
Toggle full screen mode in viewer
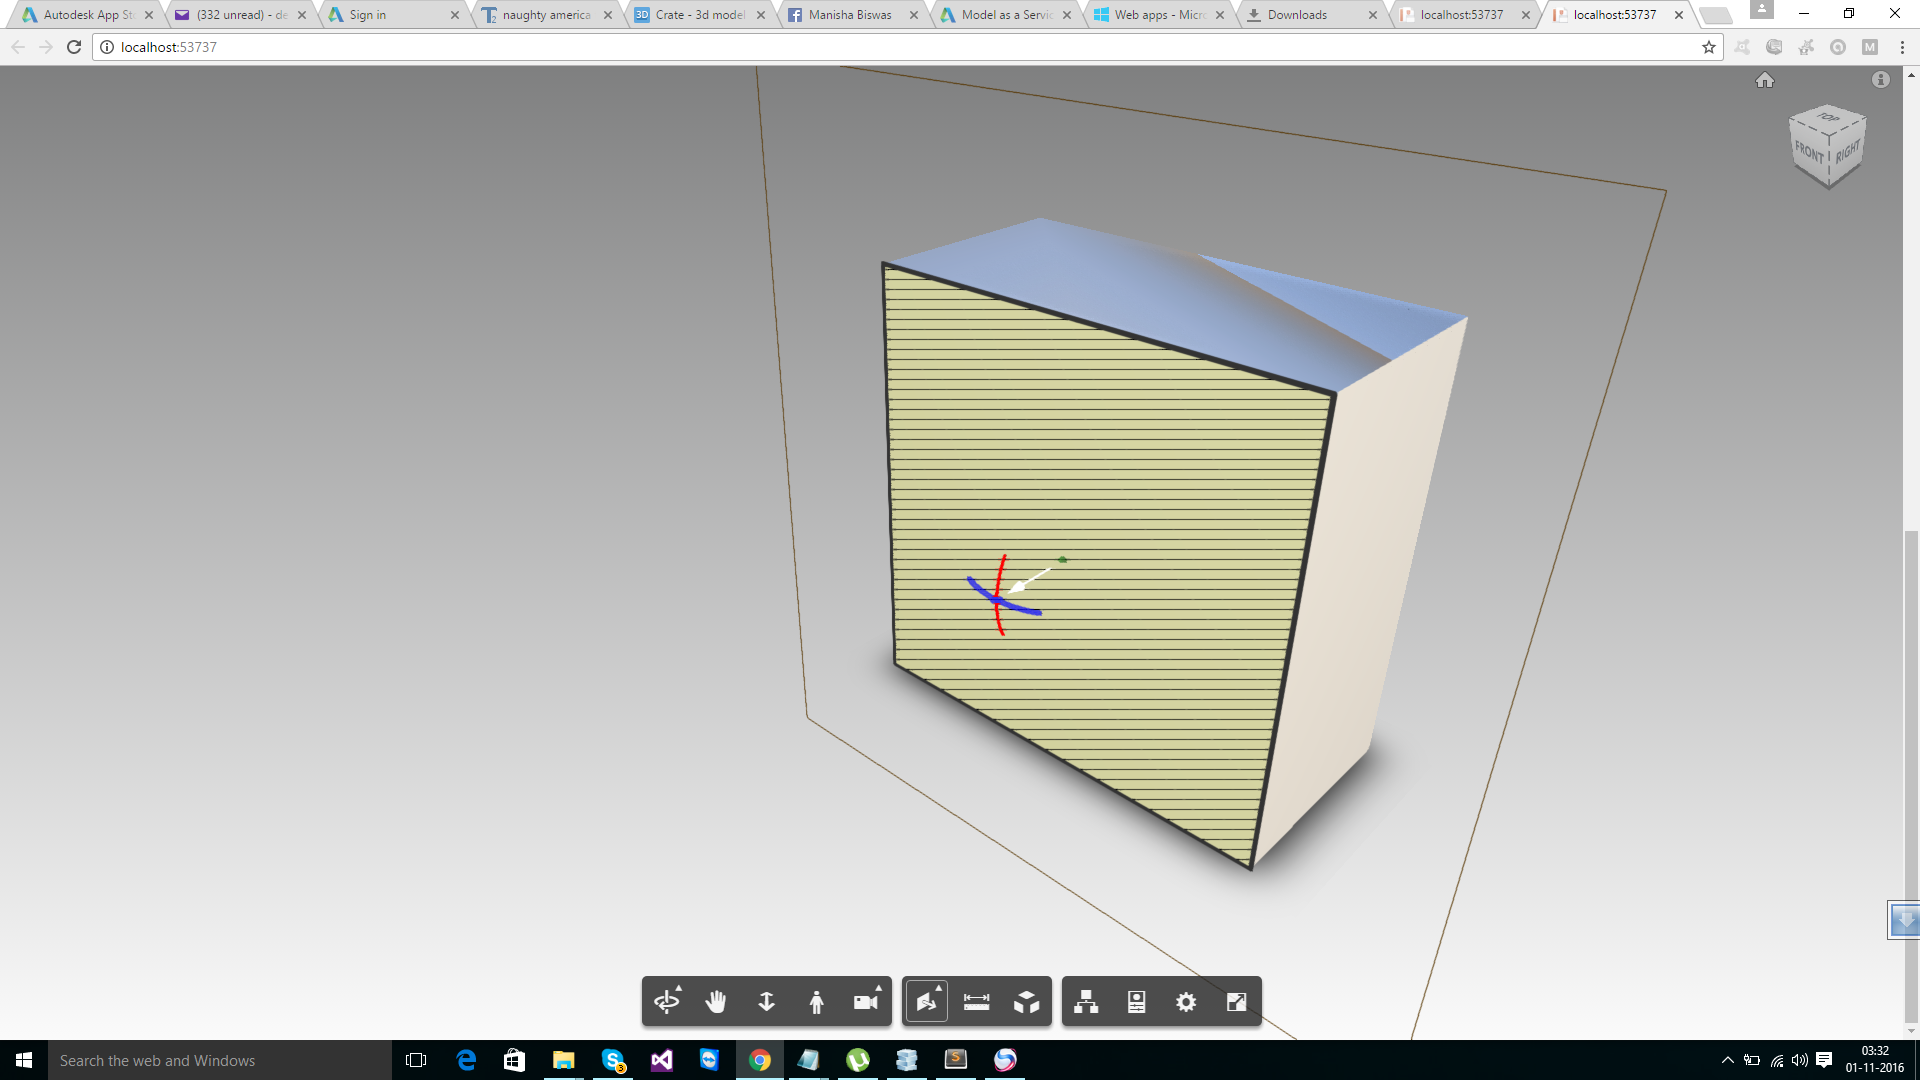(x=1237, y=1002)
